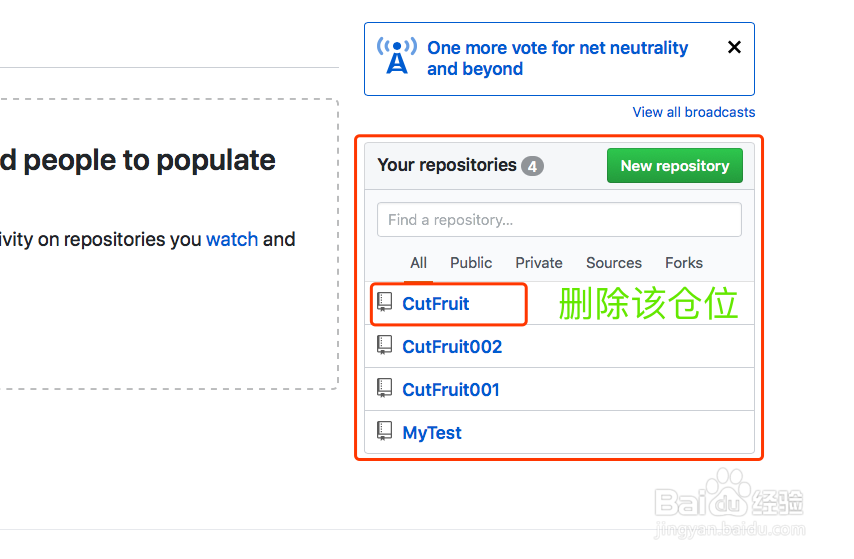This screenshot has height=559, width=854.
Task: Click the broadcast tower icon
Action: pyautogui.click(x=397, y=56)
